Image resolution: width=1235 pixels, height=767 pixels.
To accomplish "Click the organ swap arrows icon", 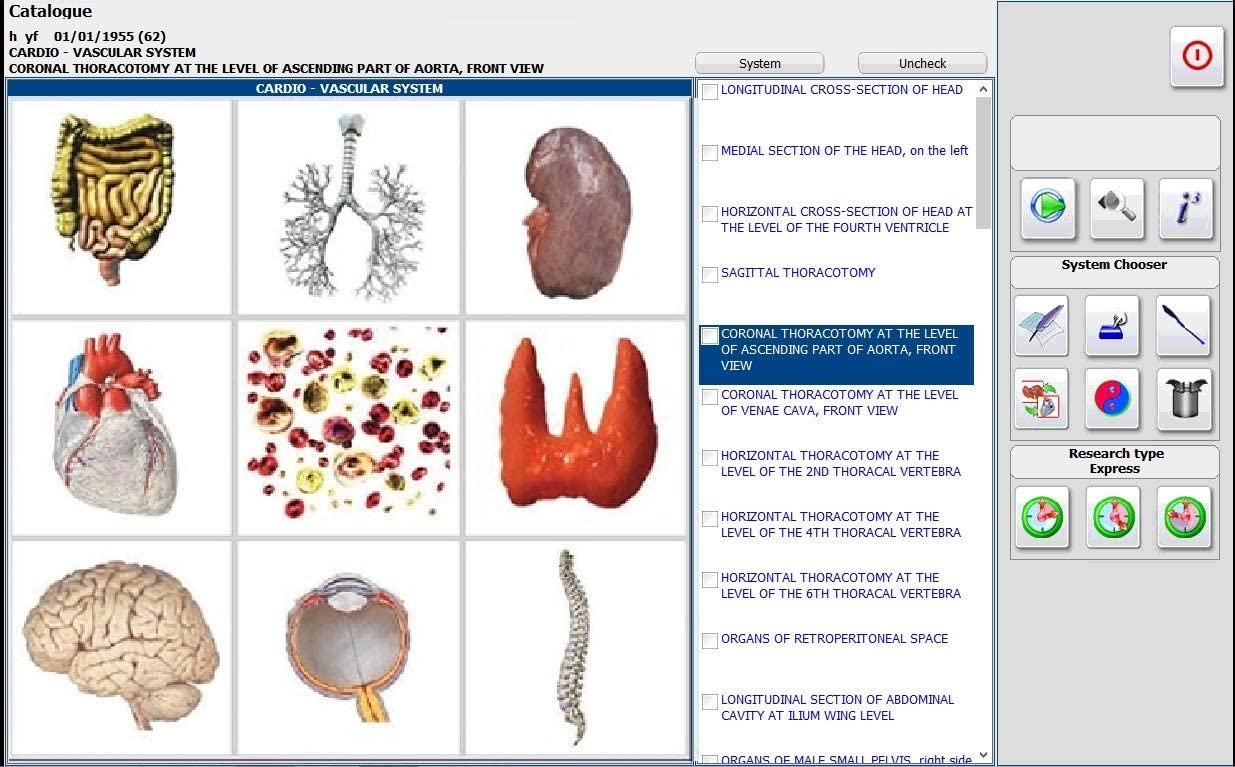I will coord(1041,398).
